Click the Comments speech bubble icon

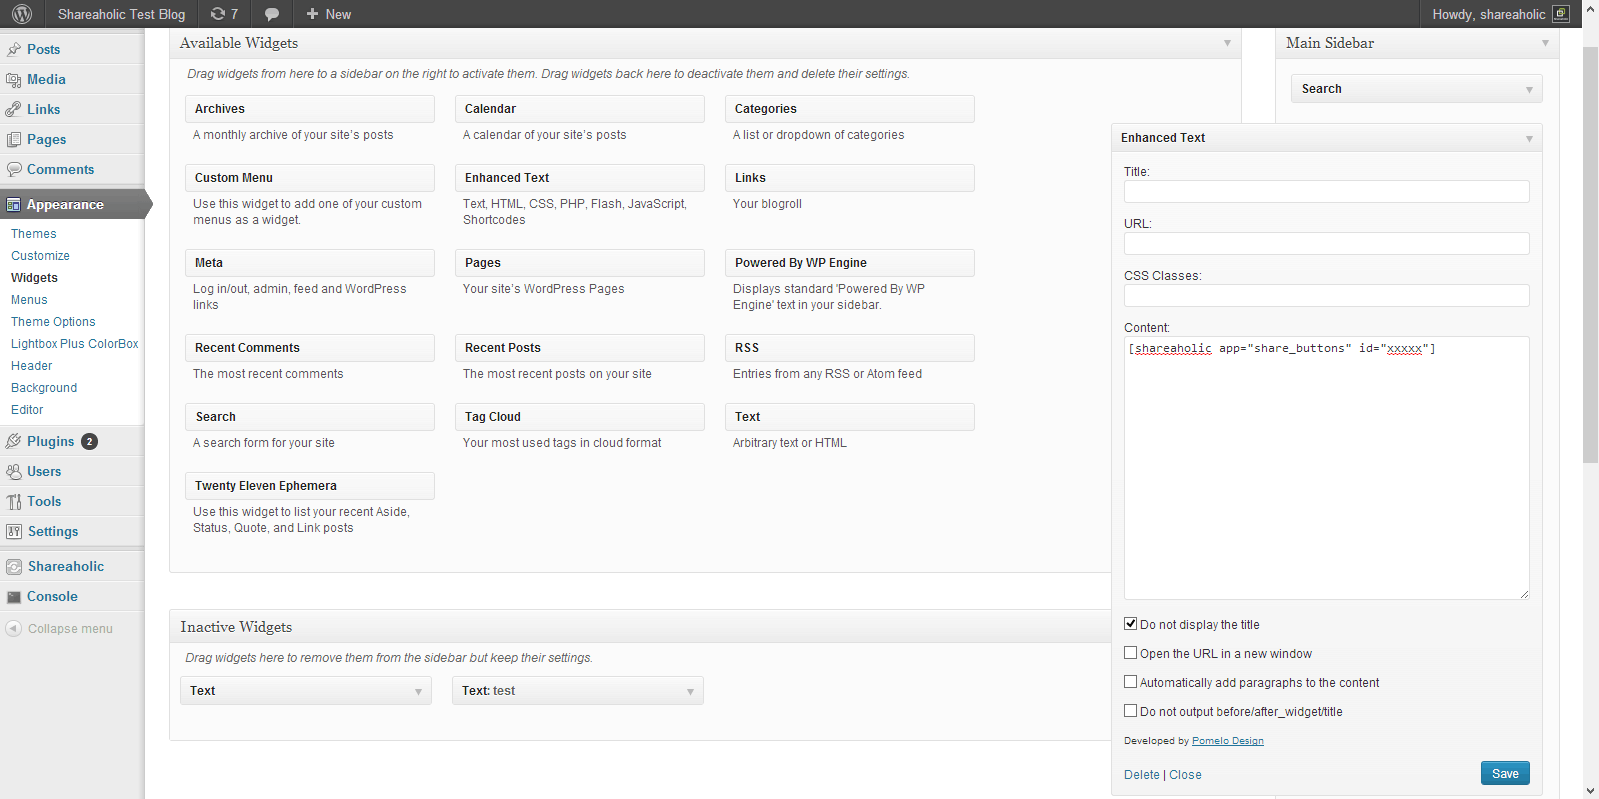point(14,169)
